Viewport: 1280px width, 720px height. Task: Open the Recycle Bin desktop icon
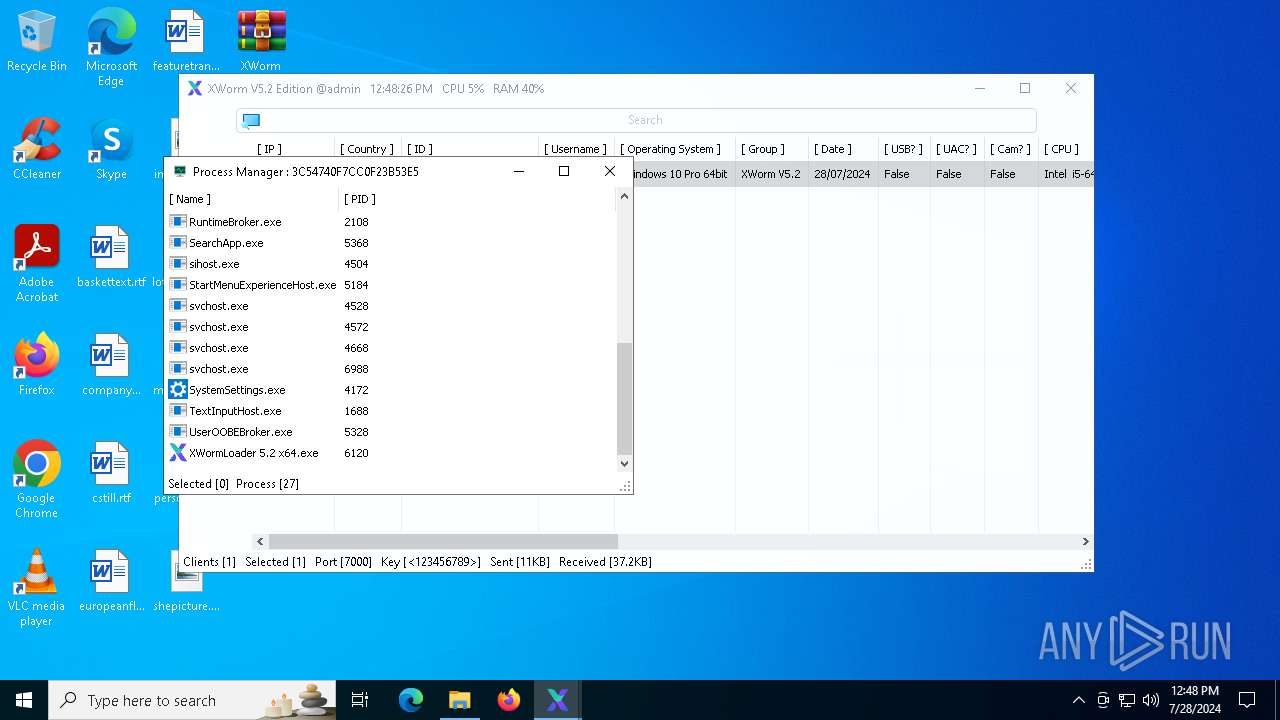[37, 41]
